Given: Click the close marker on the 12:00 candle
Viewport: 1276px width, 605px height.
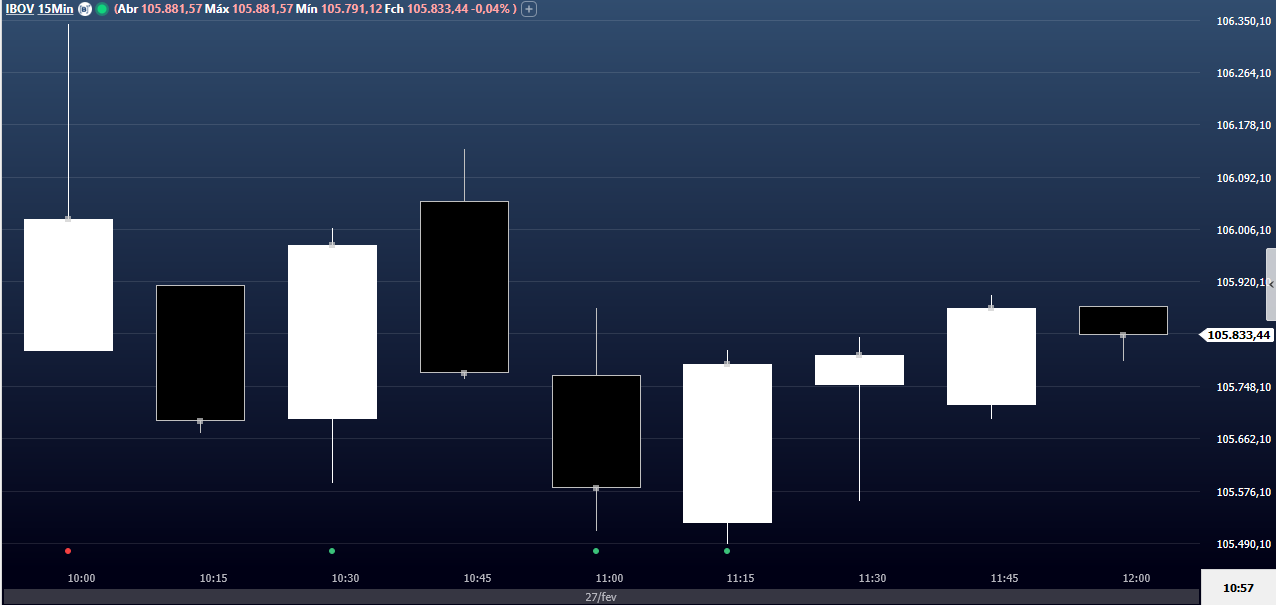Looking at the screenshot, I should click(1123, 335).
